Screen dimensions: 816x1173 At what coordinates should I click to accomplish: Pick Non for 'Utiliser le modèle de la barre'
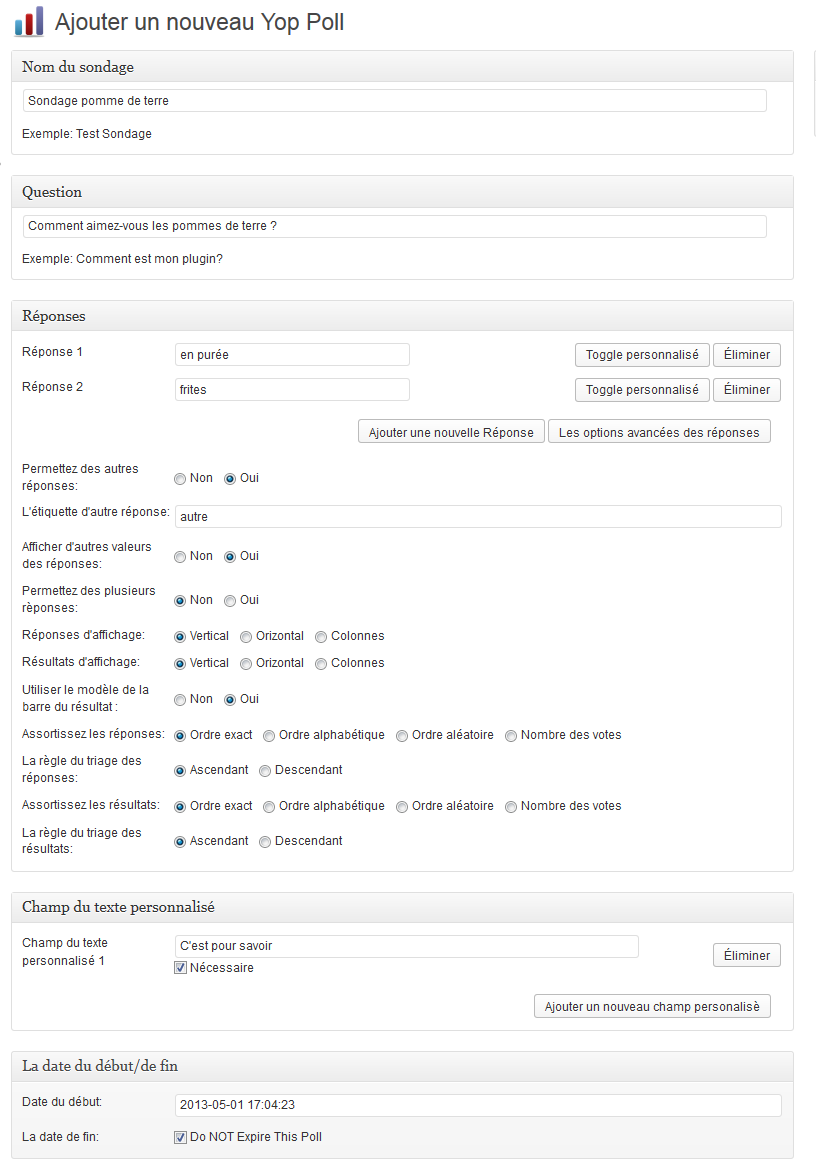[x=180, y=699]
